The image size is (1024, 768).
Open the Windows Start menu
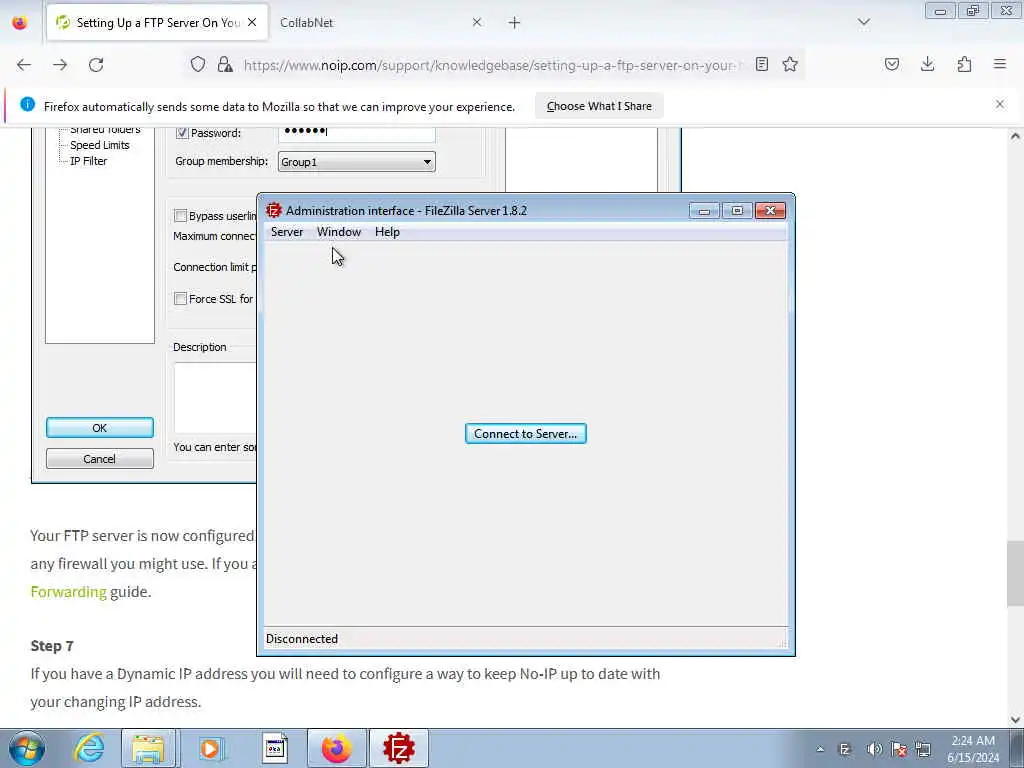[x=27, y=748]
